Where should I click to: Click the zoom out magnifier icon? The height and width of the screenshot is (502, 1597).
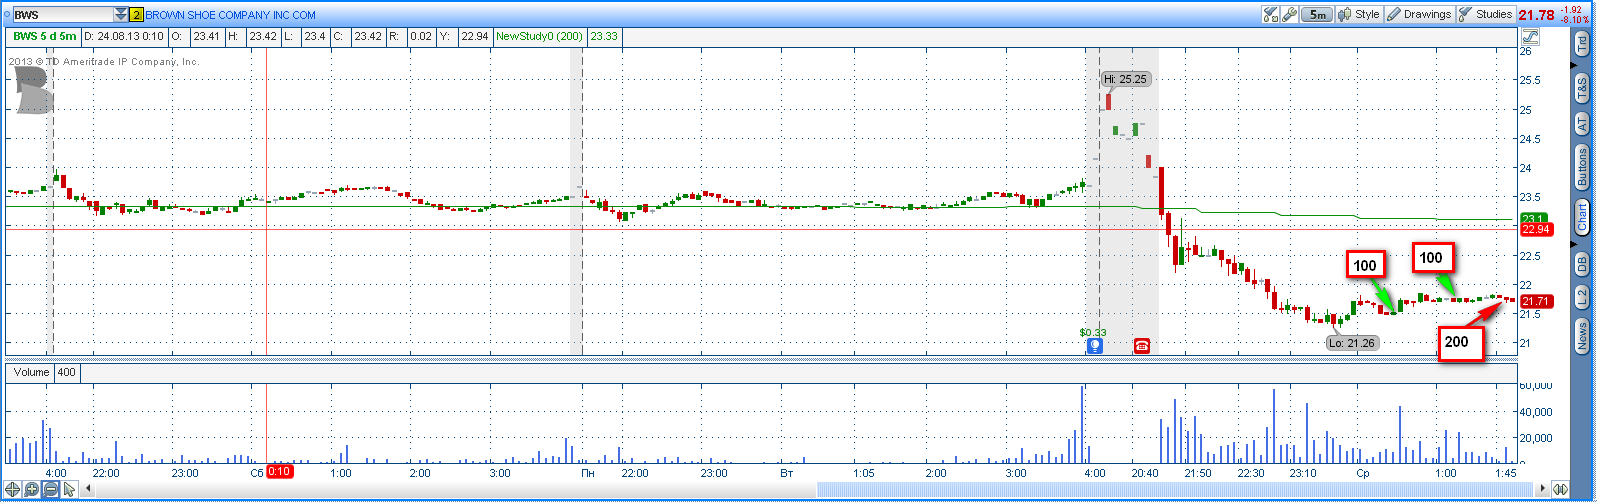[x=51, y=489]
